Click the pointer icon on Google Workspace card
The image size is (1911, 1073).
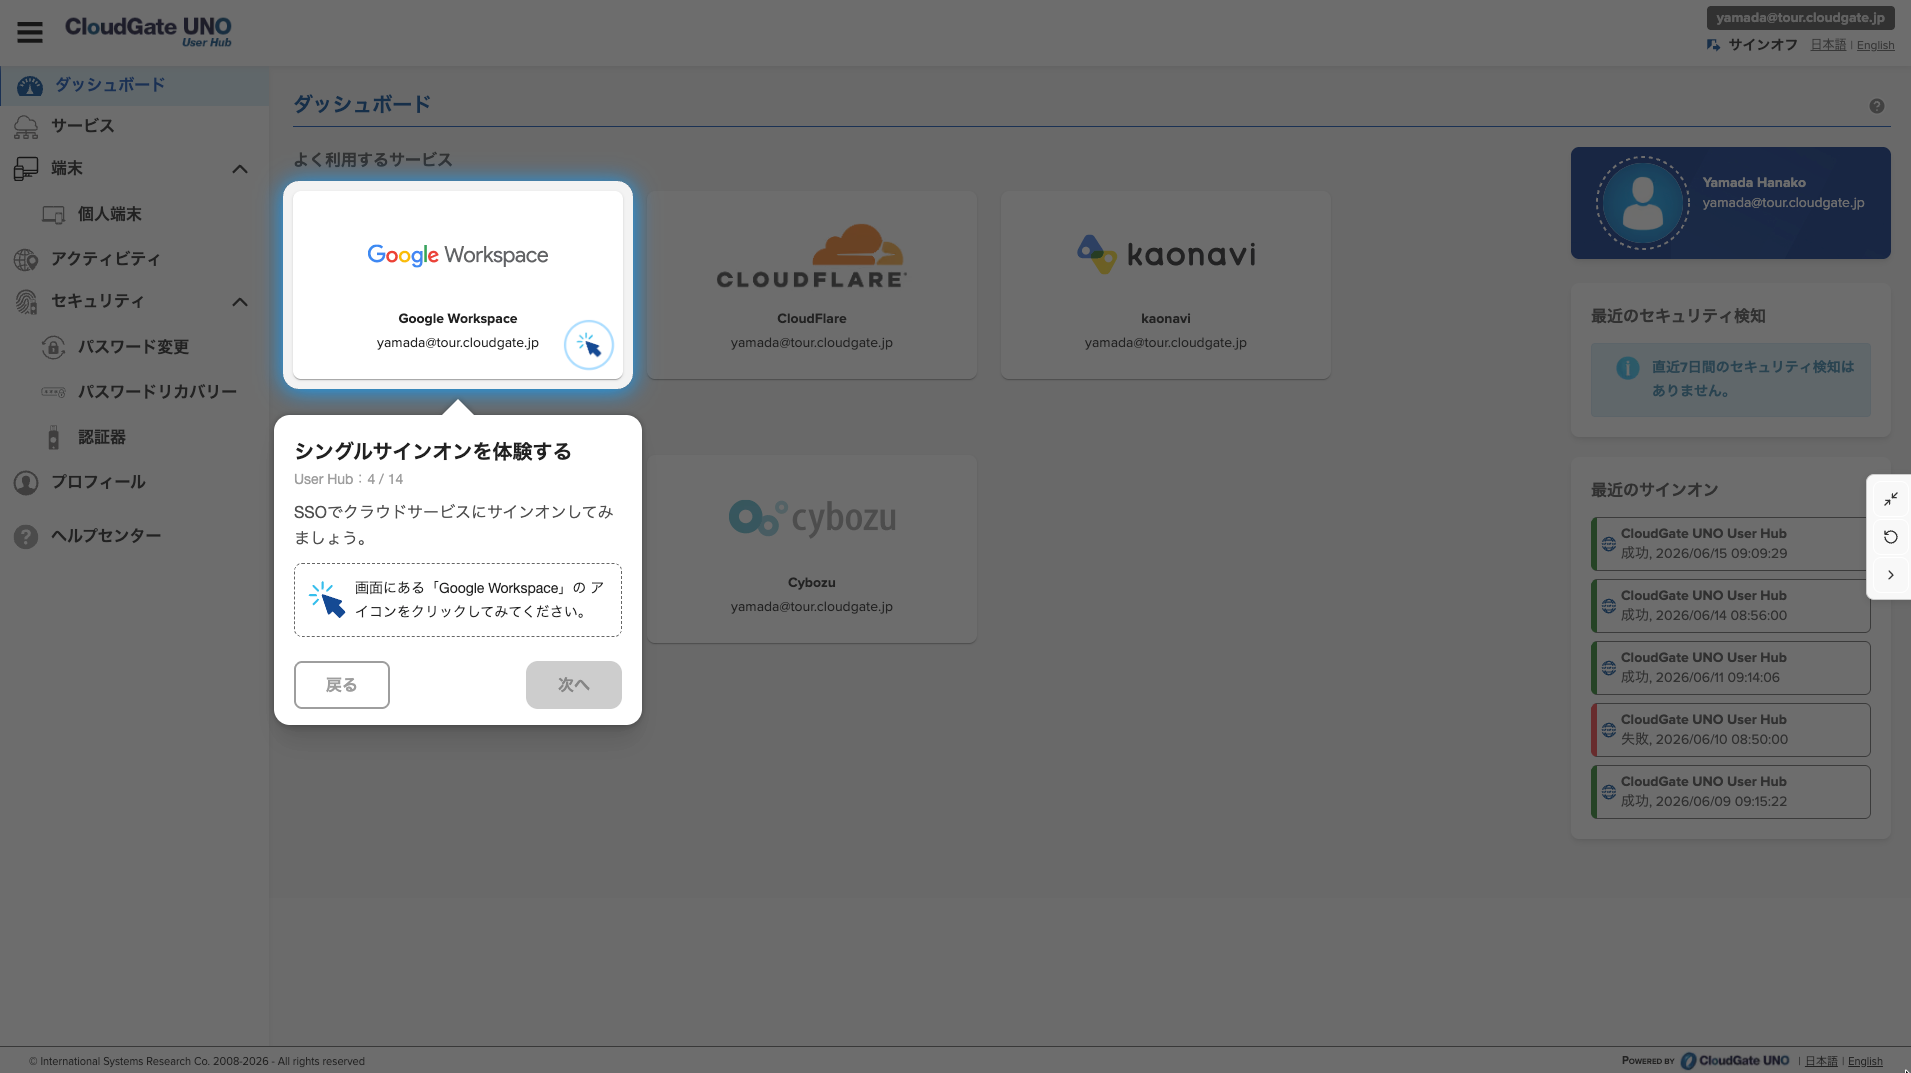[588, 345]
